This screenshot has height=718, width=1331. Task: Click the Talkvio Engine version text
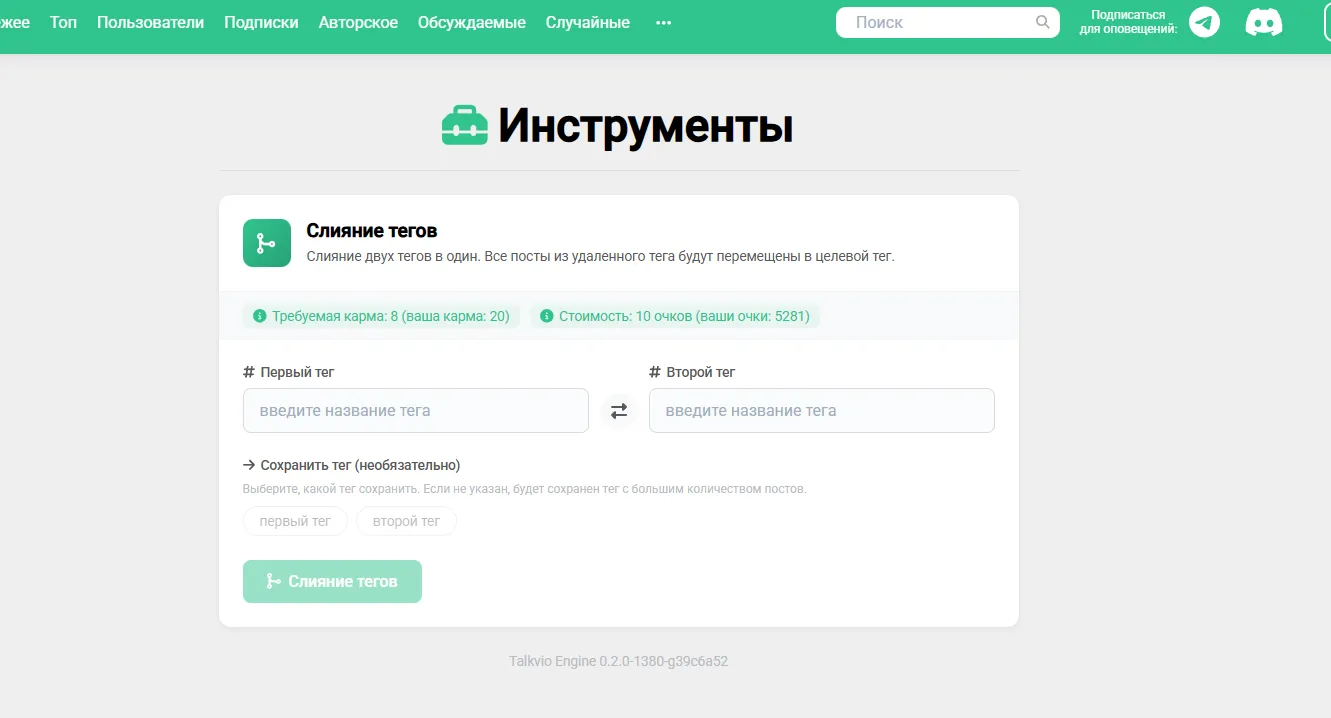[619, 661]
